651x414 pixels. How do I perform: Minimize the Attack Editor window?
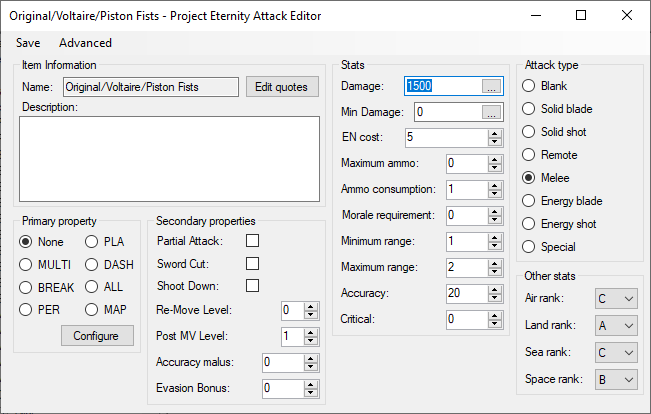tap(536, 15)
